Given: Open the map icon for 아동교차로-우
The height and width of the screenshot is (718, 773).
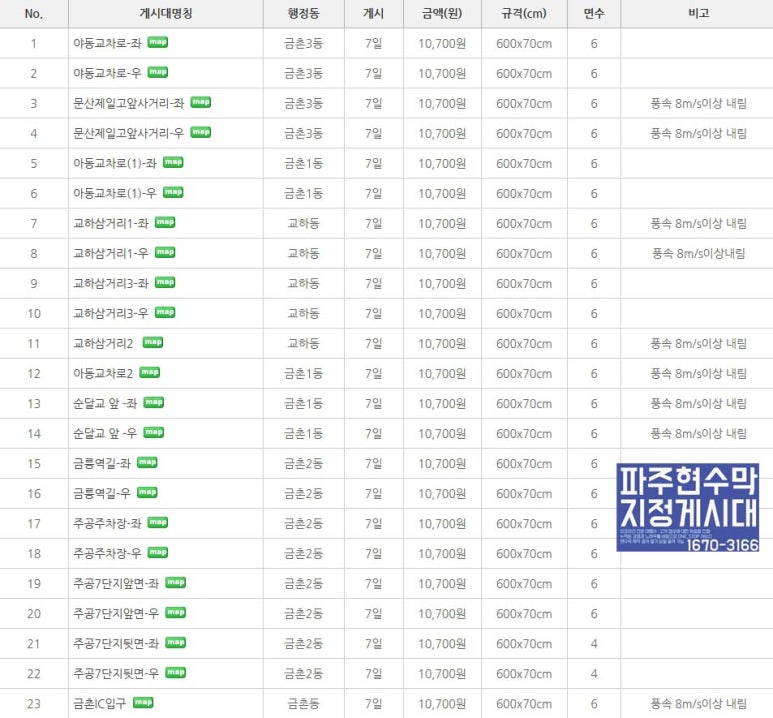Looking at the screenshot, I should coord(158,72).
